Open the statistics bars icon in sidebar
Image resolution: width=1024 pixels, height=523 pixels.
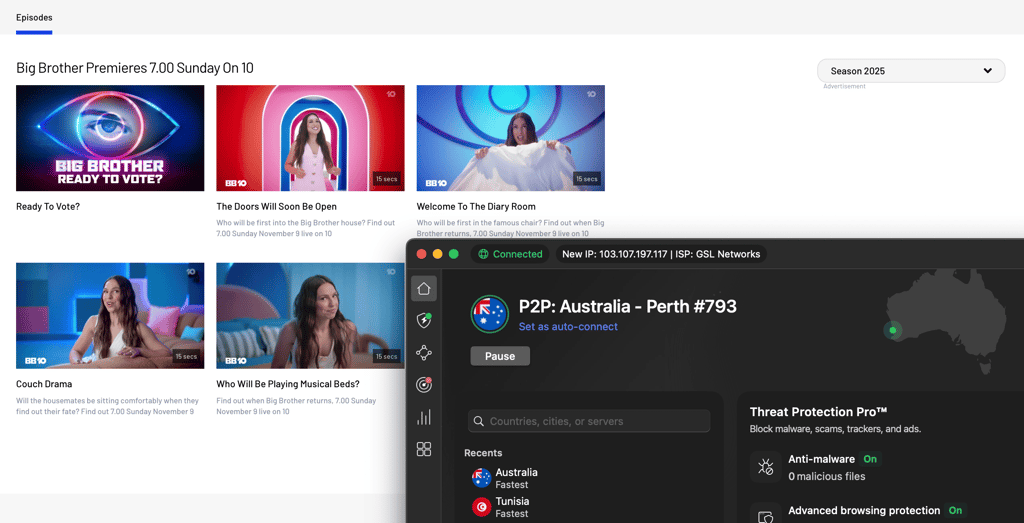coord(424,417)
